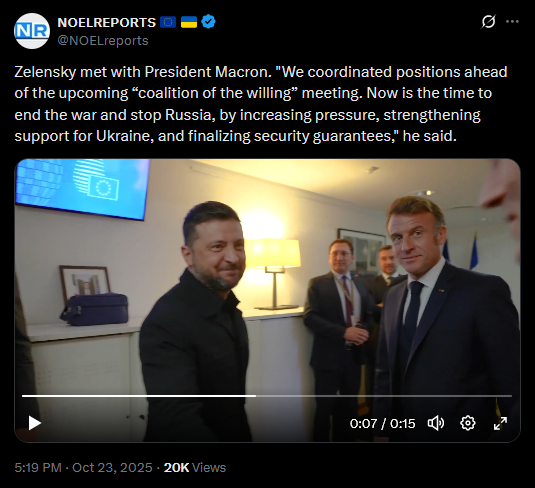This screenshot has width=535, height=488.
Task: Open the three-dot more options menu
Action: tap(512, 21)
